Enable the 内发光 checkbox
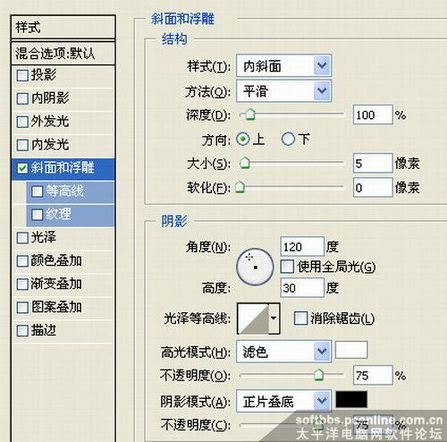 click(x=22, y=145)
